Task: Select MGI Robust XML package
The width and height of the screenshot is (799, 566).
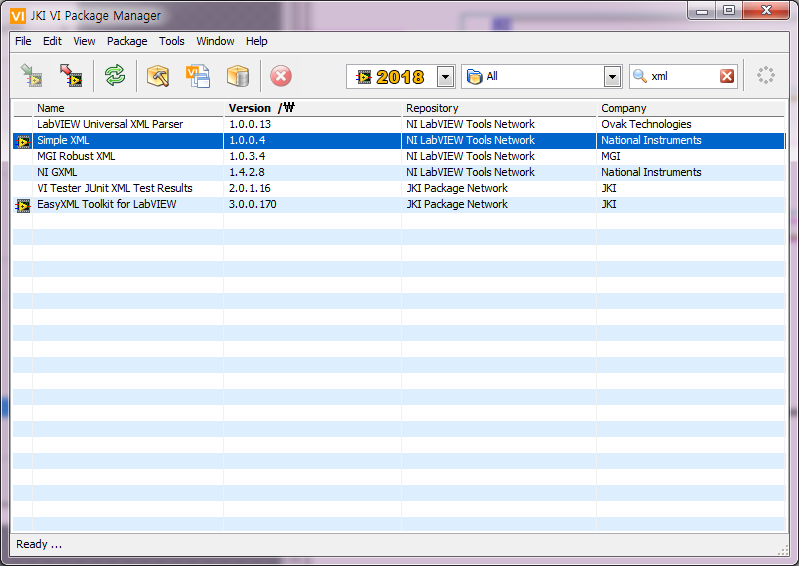Action: 76,156
